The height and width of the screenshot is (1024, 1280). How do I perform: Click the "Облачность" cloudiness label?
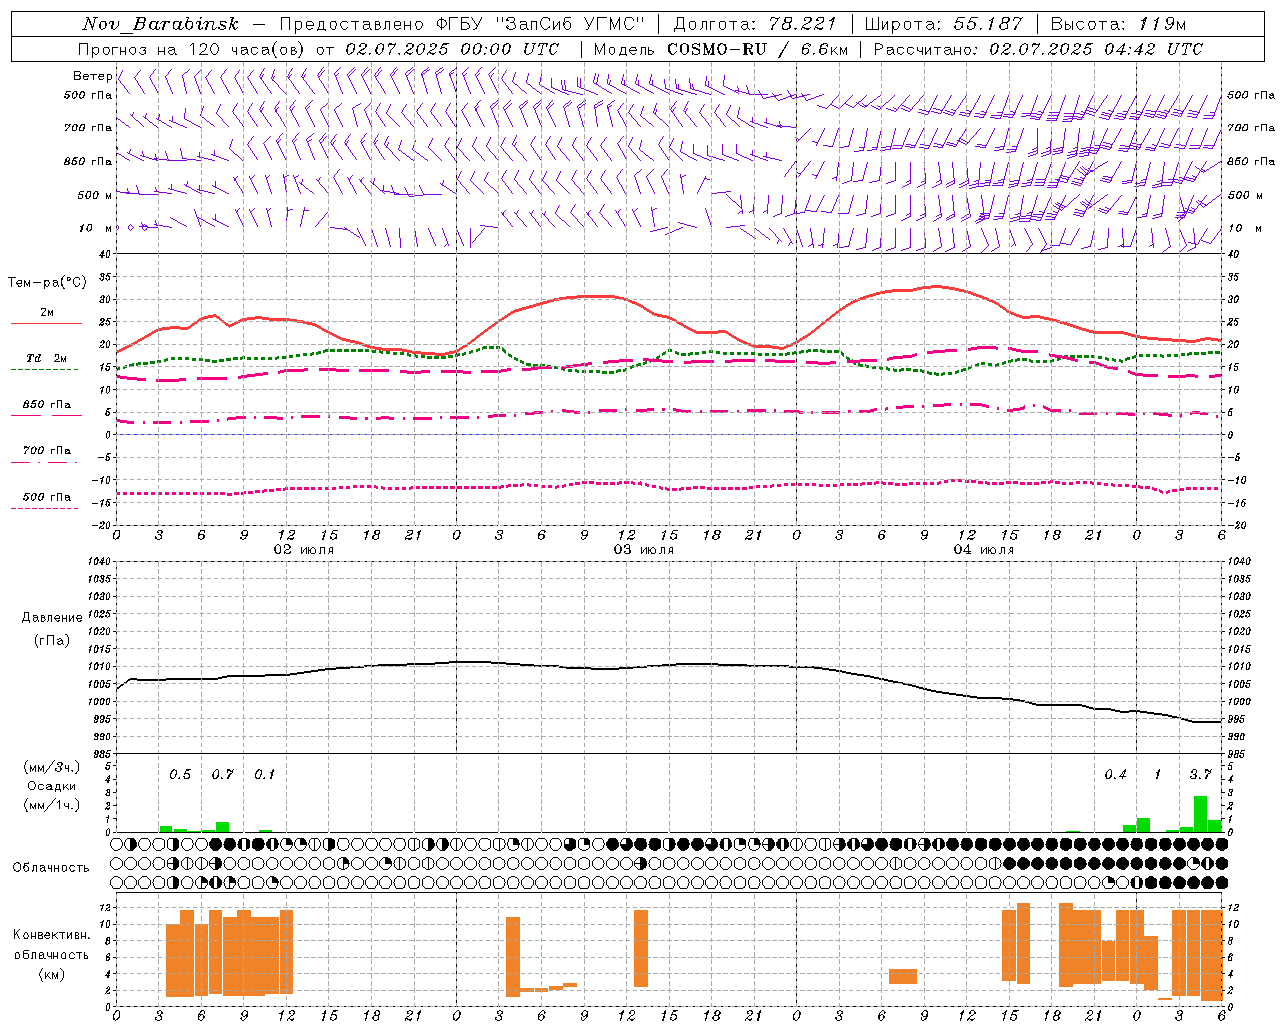tap(51, 868)
